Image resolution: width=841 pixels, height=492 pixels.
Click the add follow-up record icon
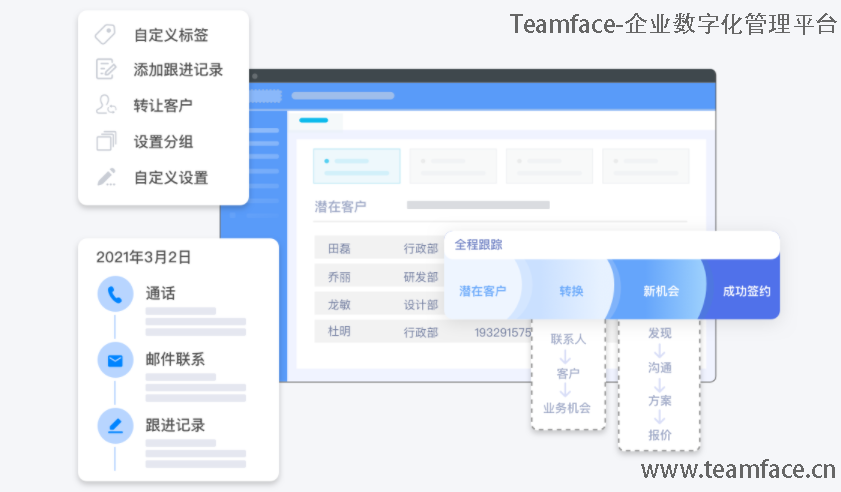pos(106,70)
